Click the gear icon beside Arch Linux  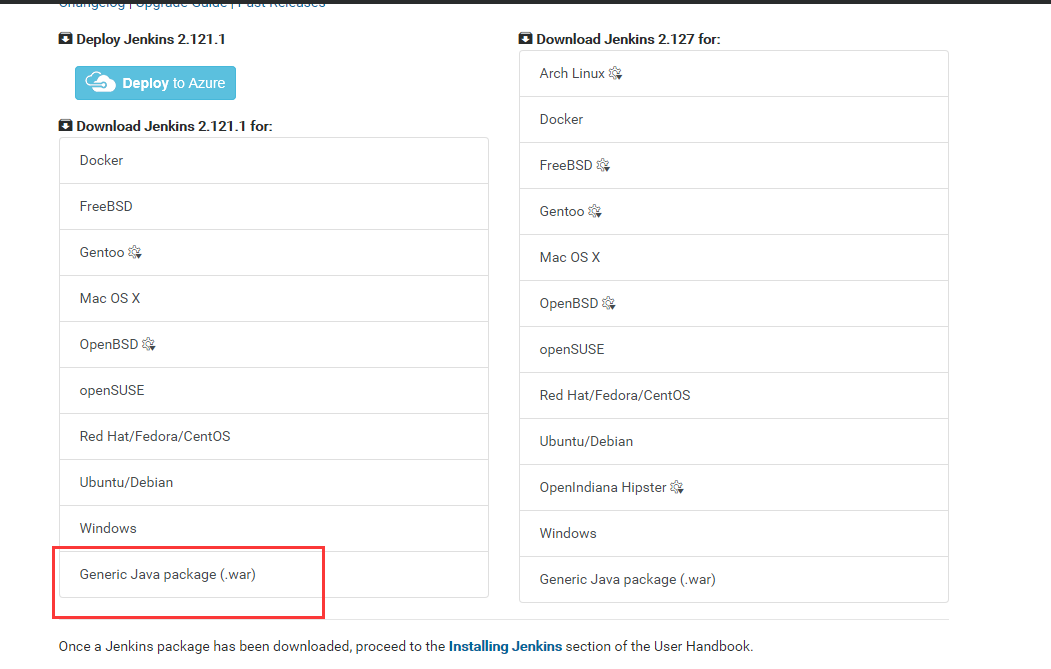[615, 73]
